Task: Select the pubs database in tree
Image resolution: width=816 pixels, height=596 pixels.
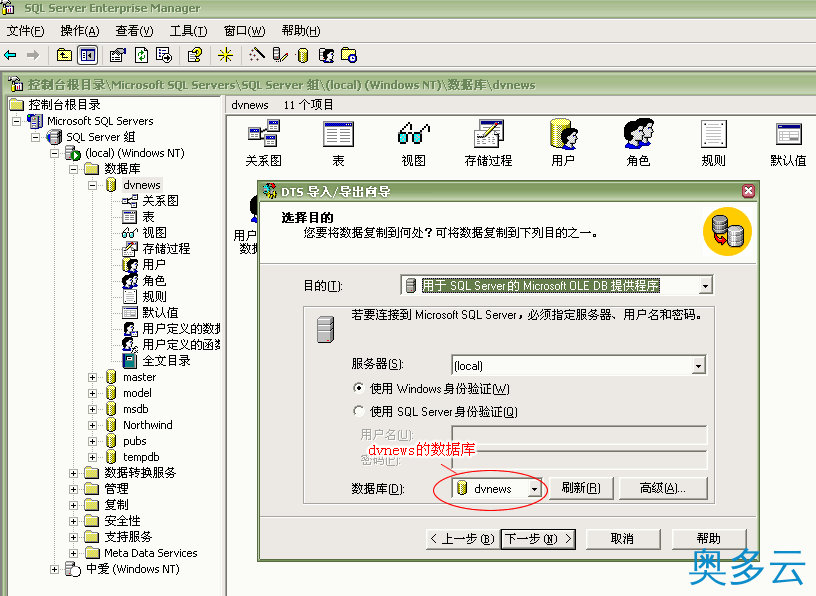Action: [134, 441]
